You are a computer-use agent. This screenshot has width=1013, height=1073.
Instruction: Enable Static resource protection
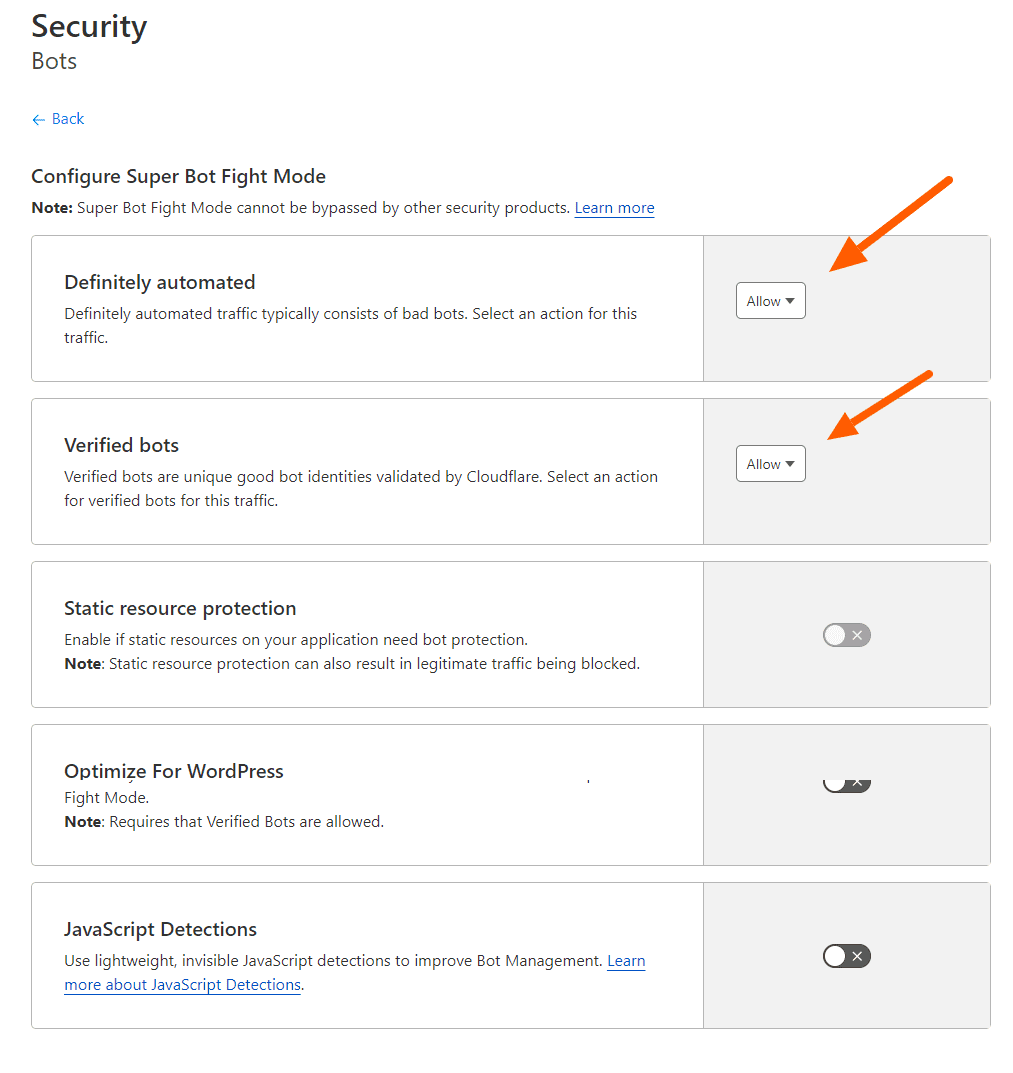coord(846,634)
